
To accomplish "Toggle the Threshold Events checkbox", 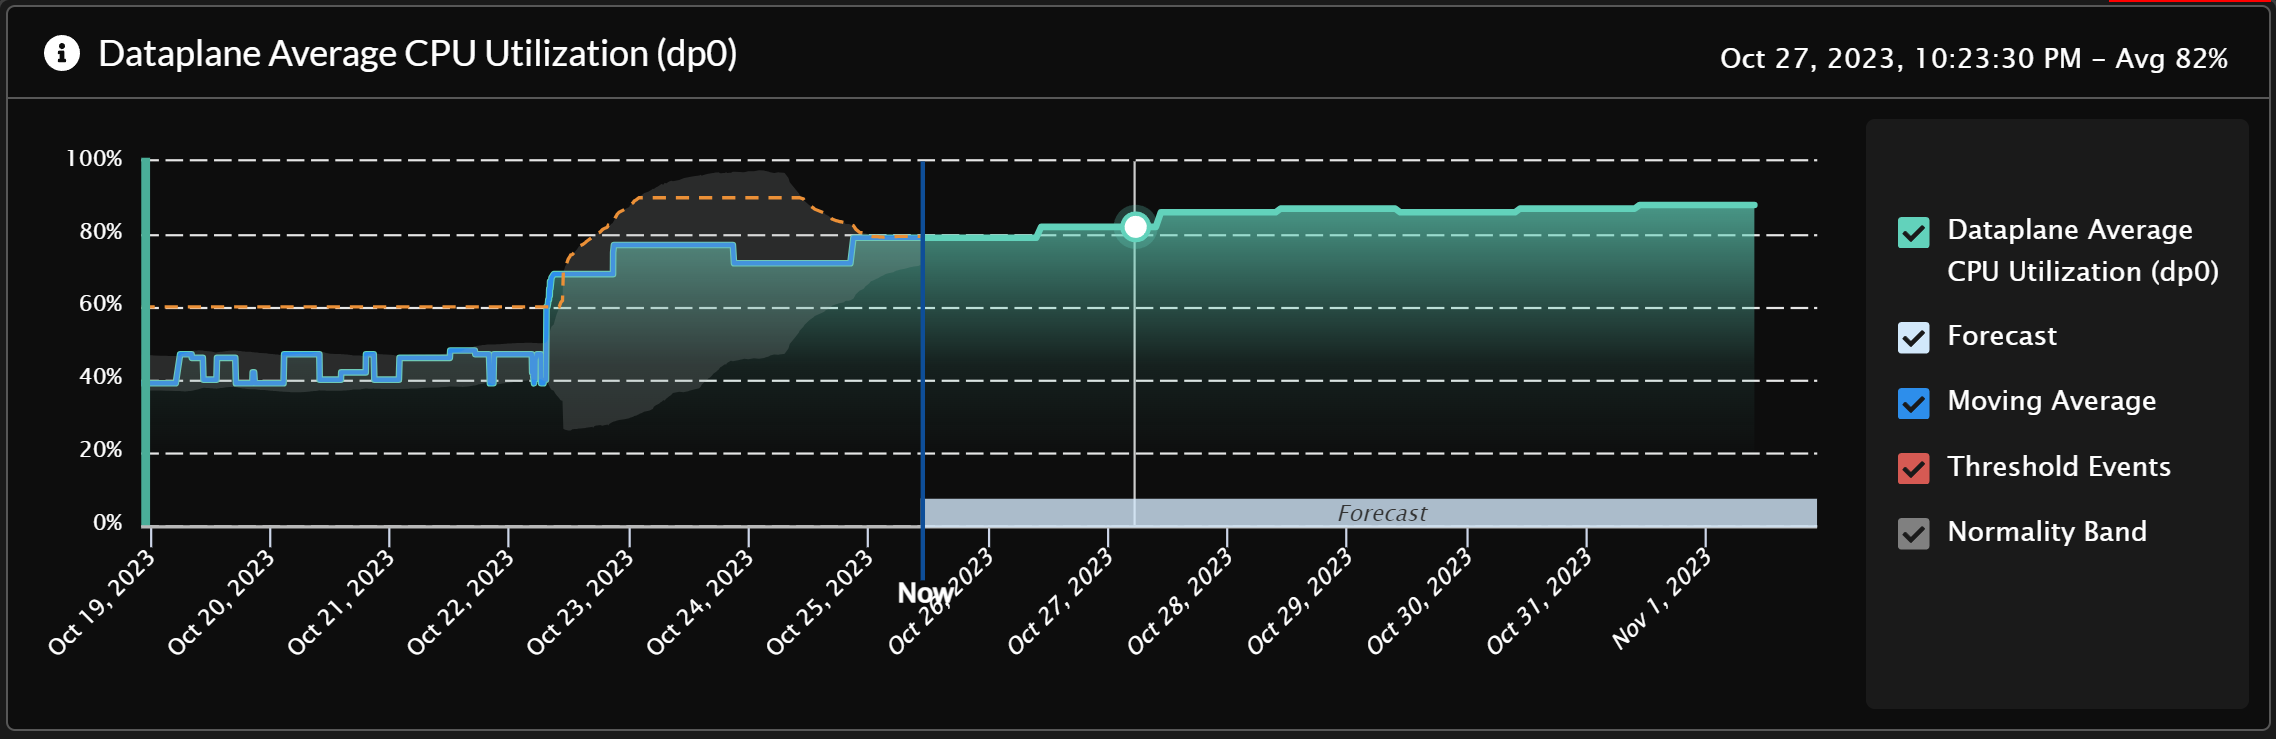I will (1913, 468).
